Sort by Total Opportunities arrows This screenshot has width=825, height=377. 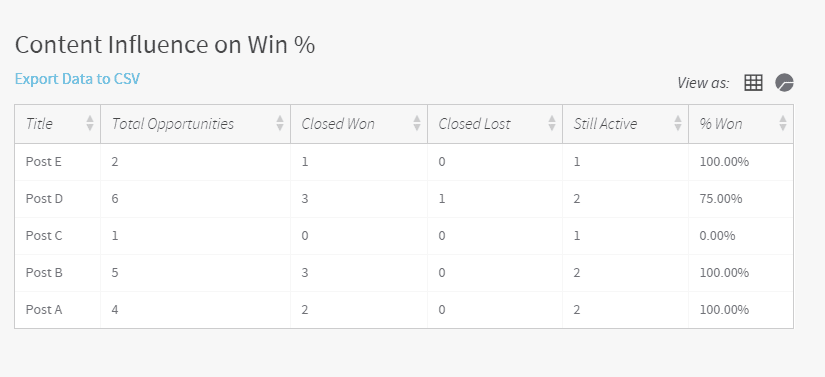click(x=280, y=123)
